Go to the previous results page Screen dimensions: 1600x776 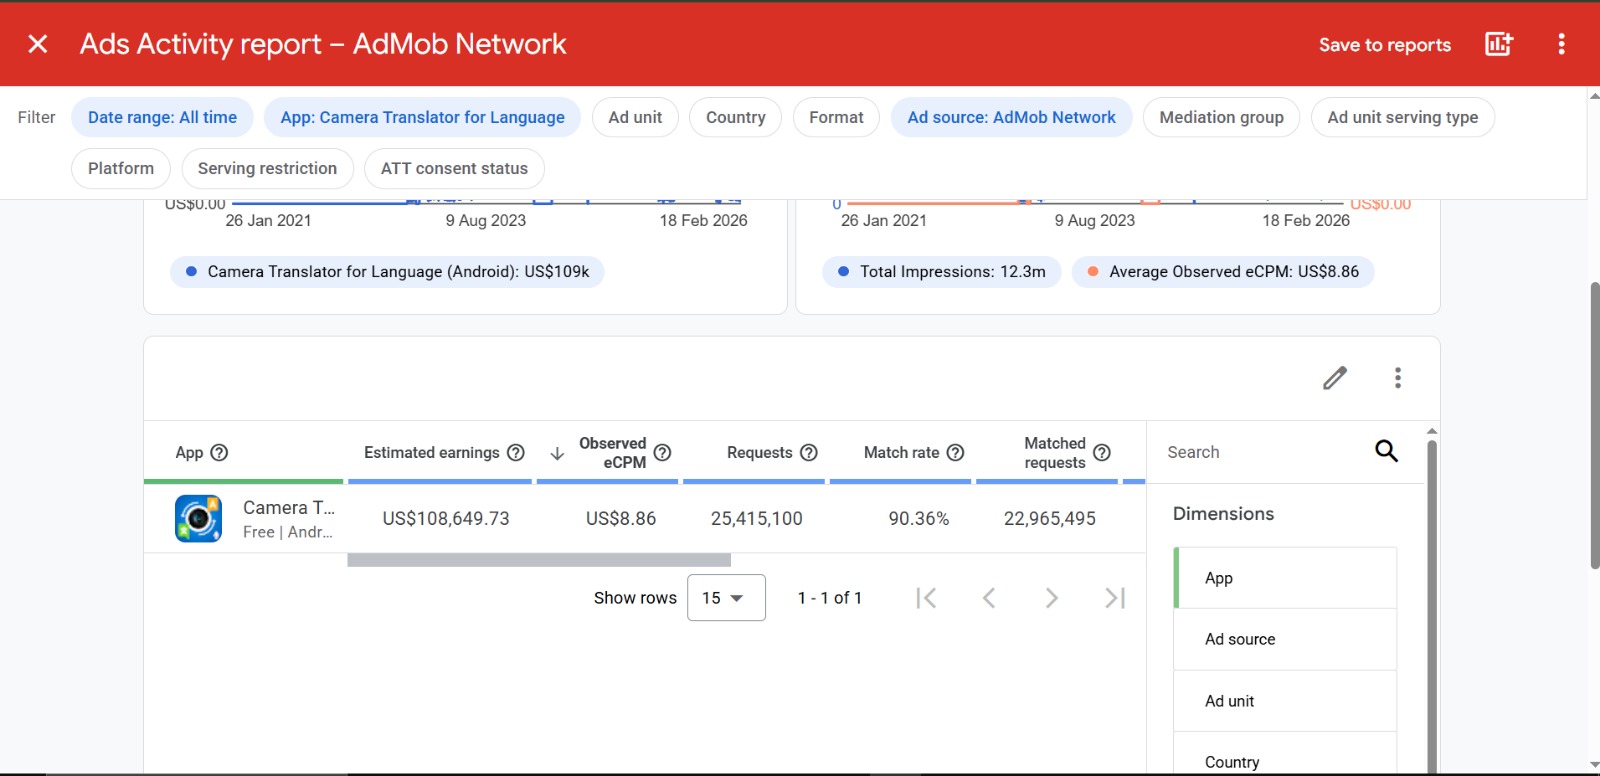989,598
